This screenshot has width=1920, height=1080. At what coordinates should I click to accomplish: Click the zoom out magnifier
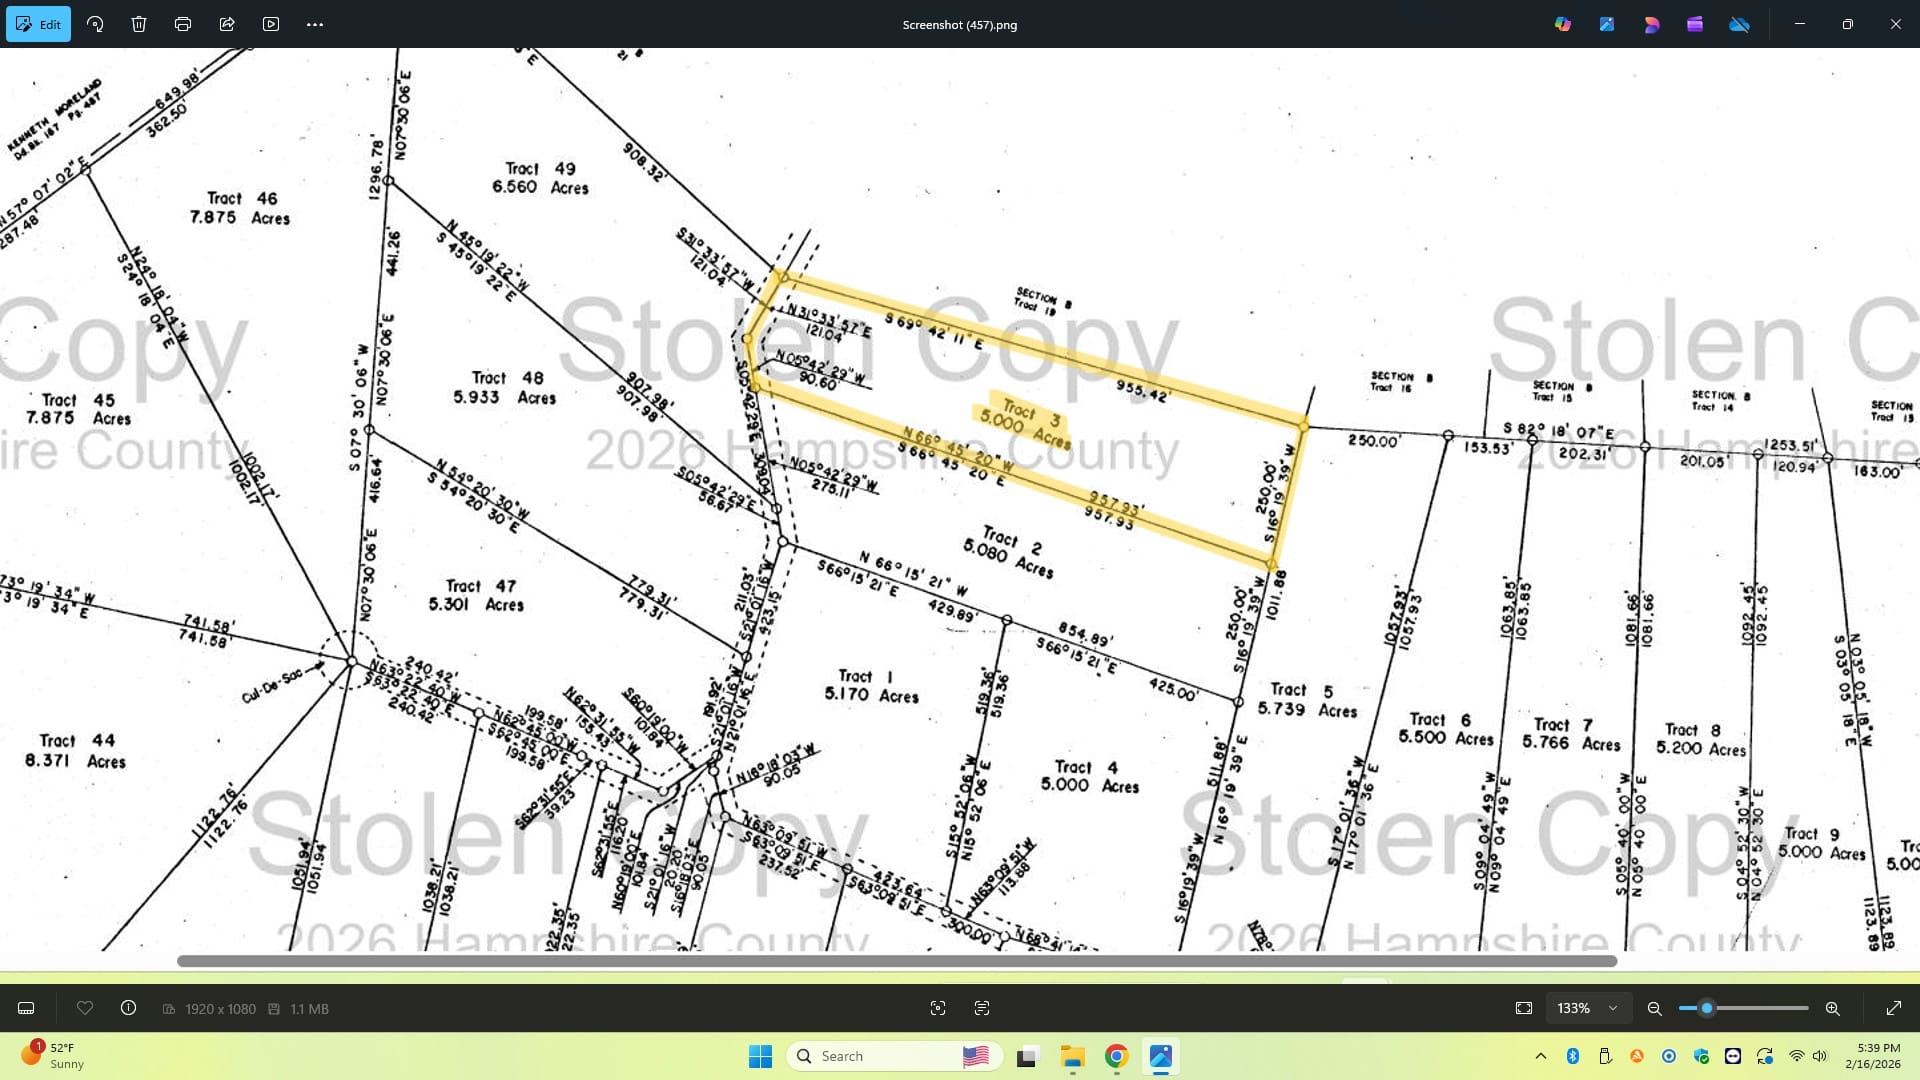coord(1655,1008)
